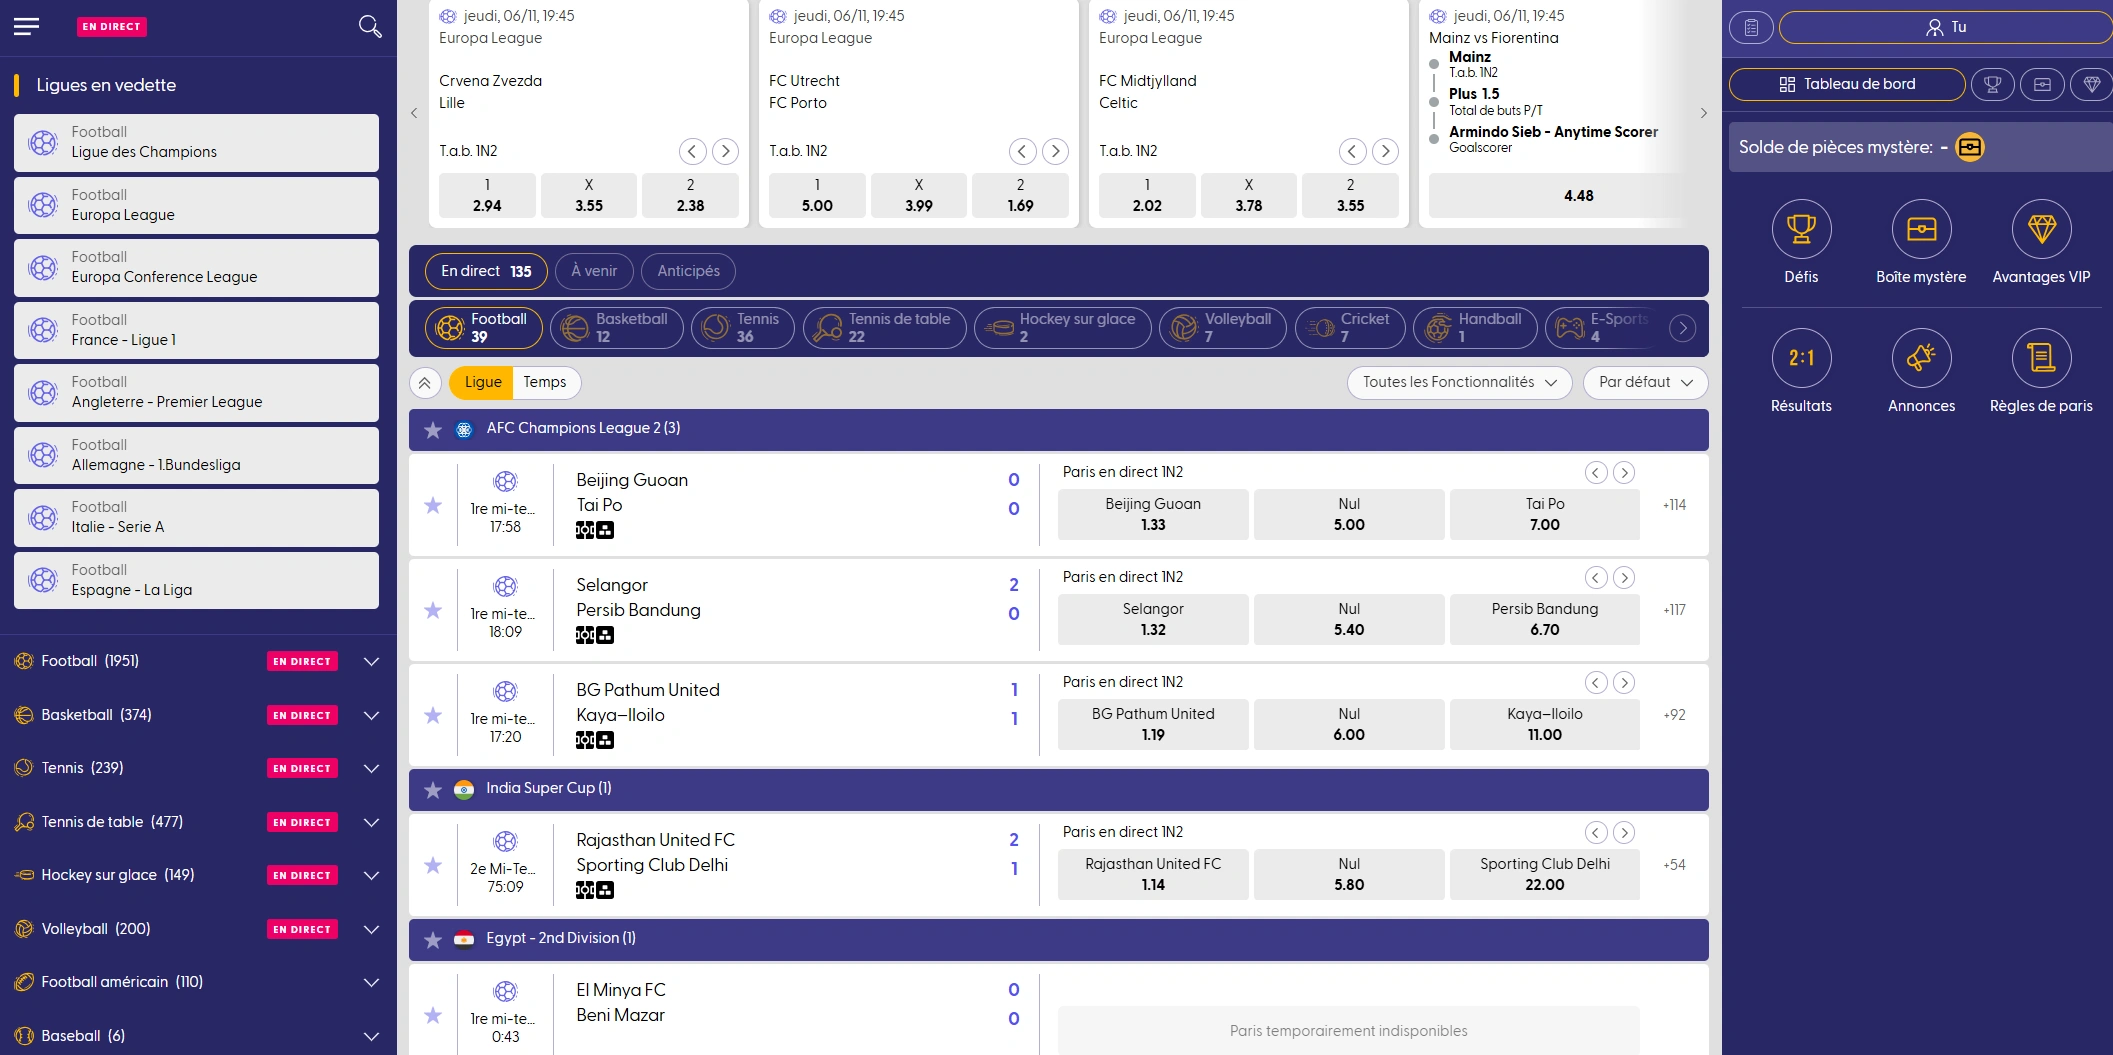Open the Annonces megaphone icon
2113x1055 pixels.
coord(1920,358)
